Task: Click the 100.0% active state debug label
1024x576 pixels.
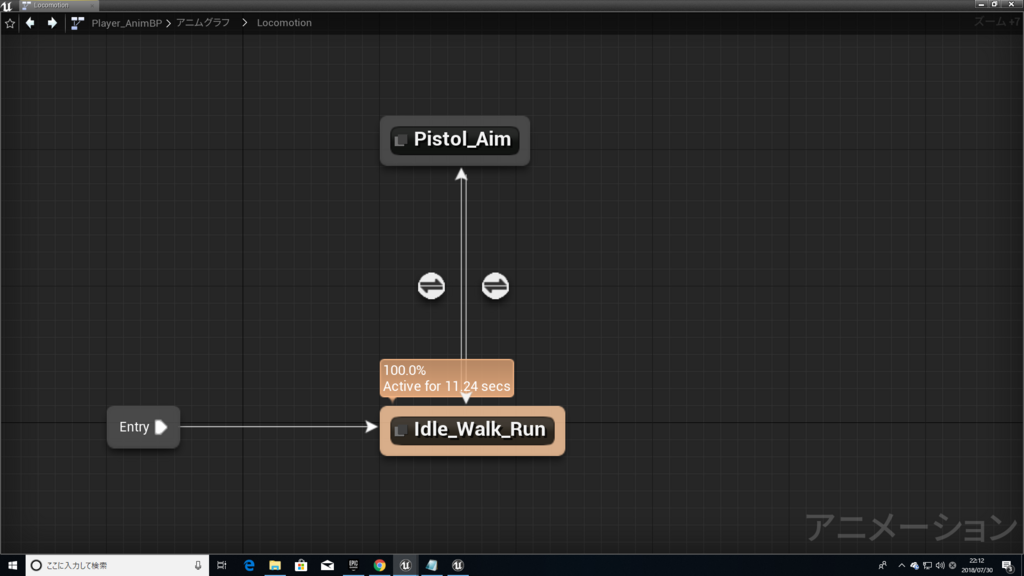Action: coord(447,378)
